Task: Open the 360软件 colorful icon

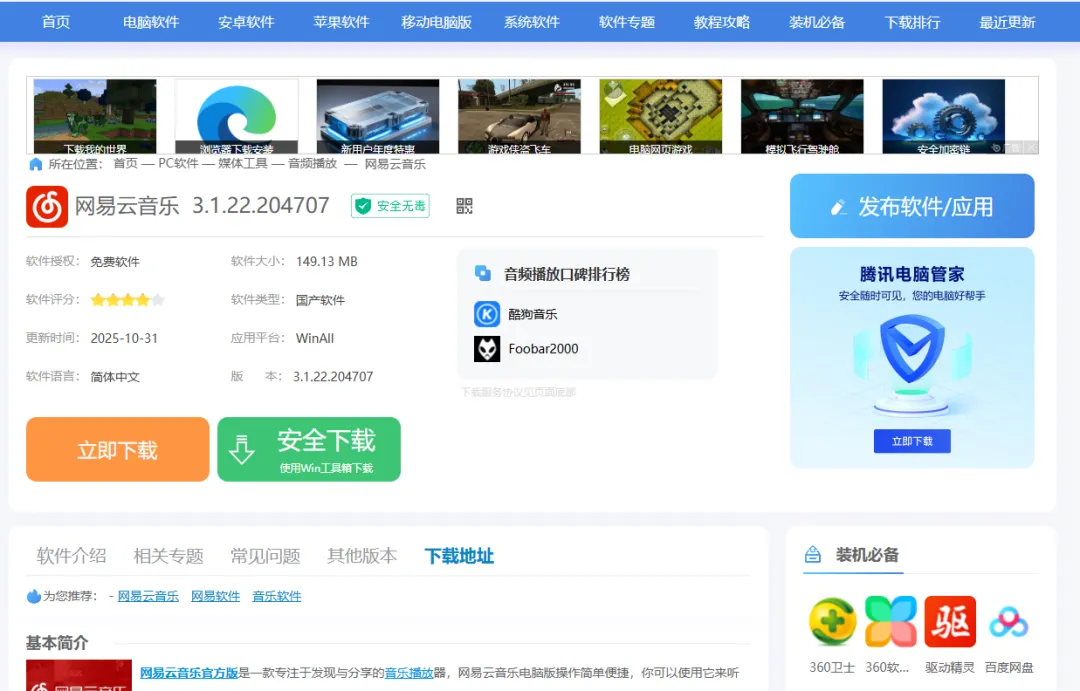Action: [891, 621]
